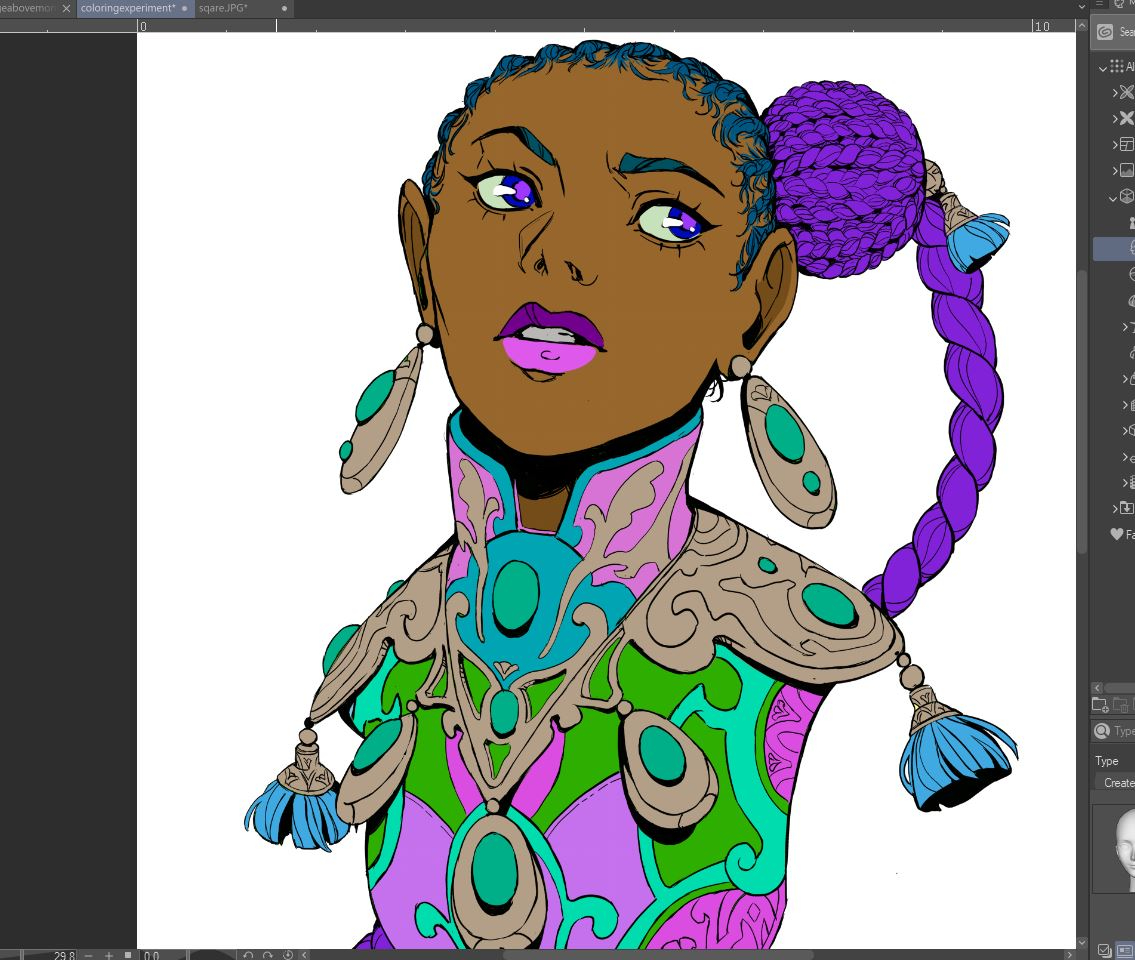1135x960 pixels.
Task: Open Clip Studio Assets search button
Action: point(1105,32)
